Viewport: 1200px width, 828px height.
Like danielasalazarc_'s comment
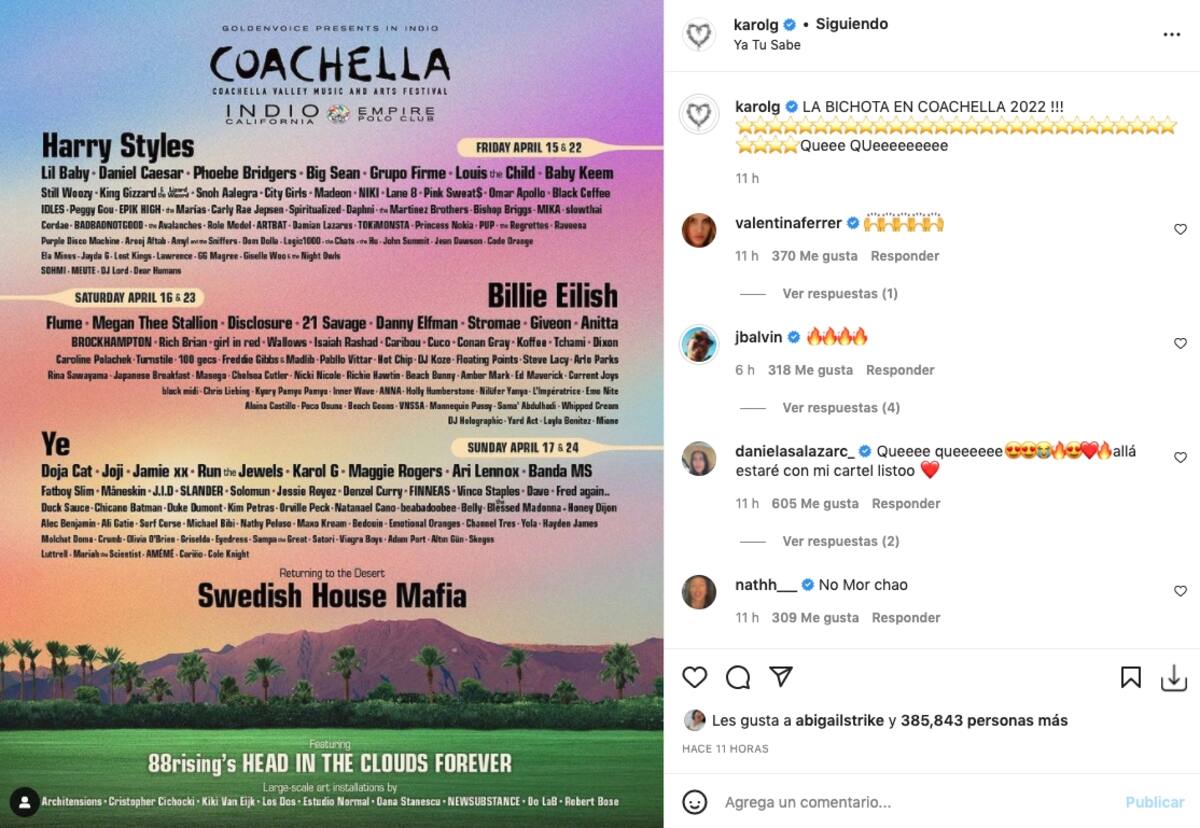(x=1180, y=457)
